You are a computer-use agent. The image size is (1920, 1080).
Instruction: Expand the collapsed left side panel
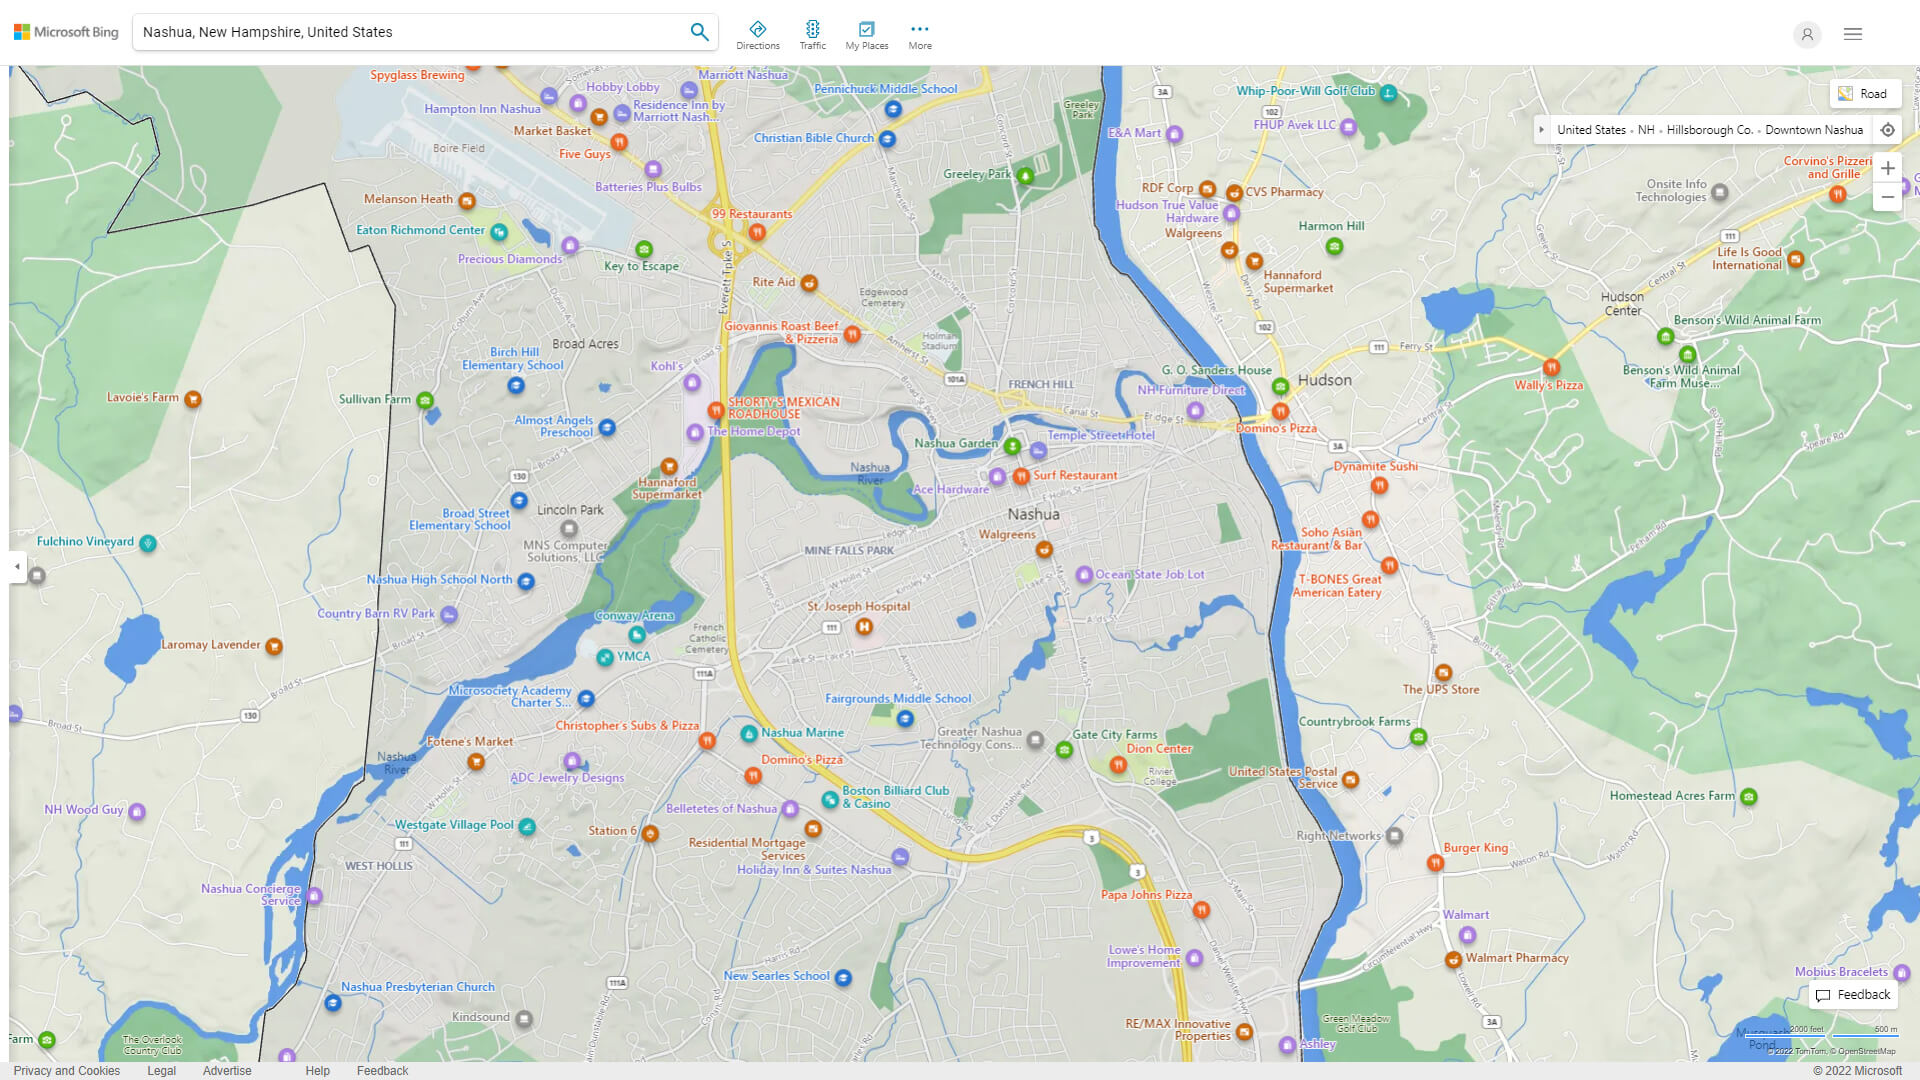pos(17,566)
